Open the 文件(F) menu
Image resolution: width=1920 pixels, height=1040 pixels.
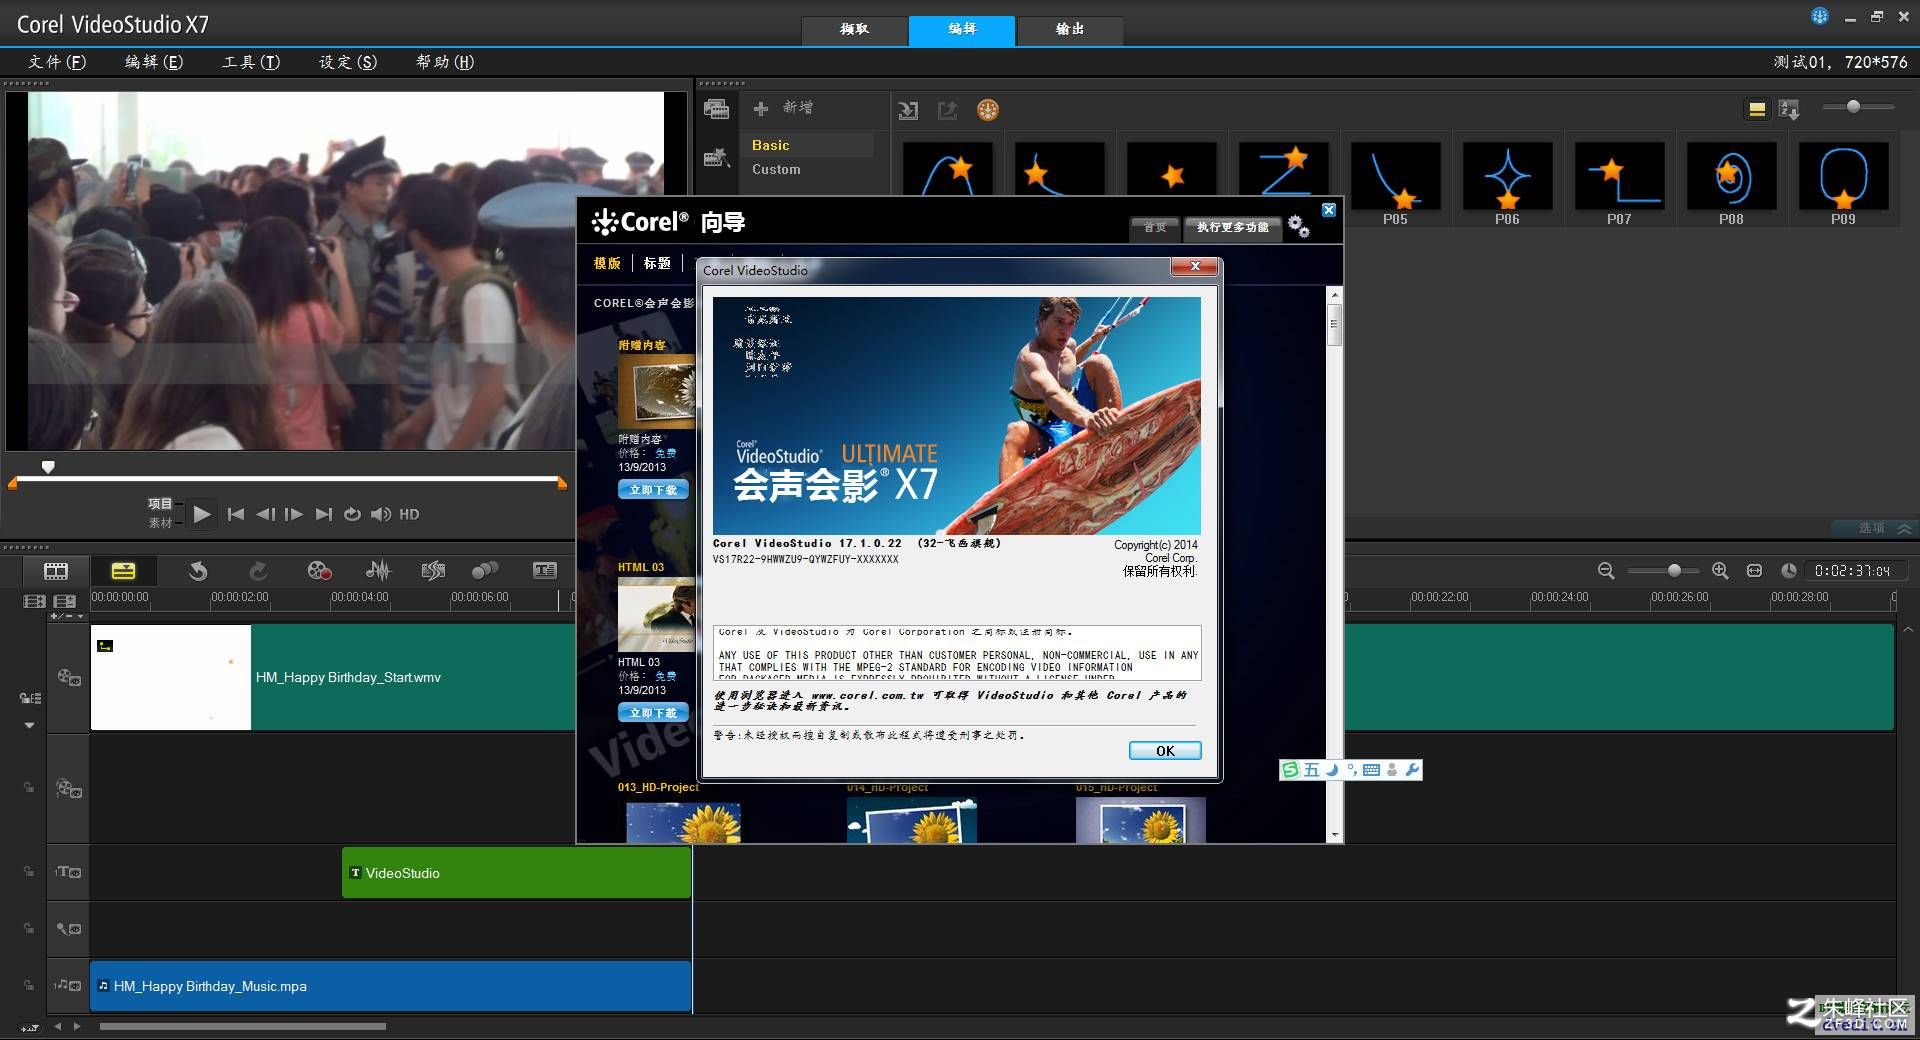(57, 62)
